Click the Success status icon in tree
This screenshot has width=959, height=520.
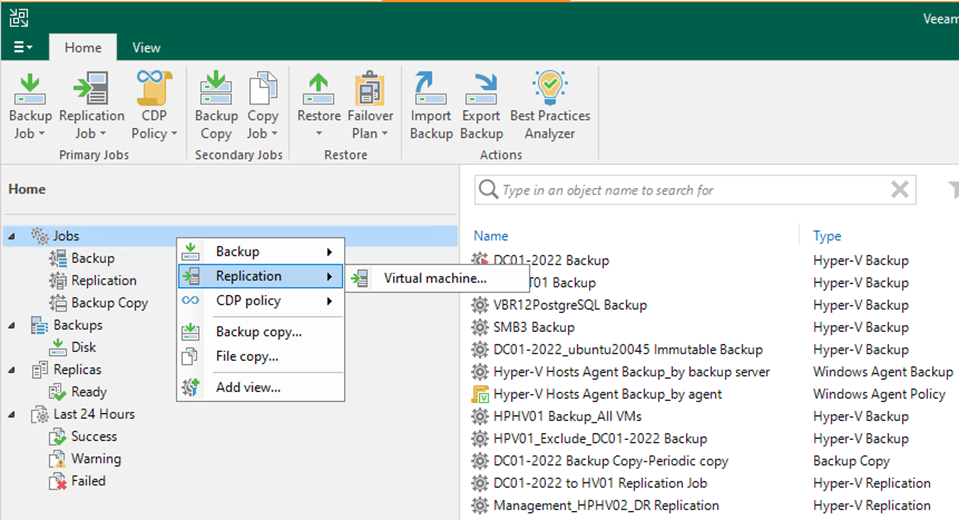click(58, 436)
